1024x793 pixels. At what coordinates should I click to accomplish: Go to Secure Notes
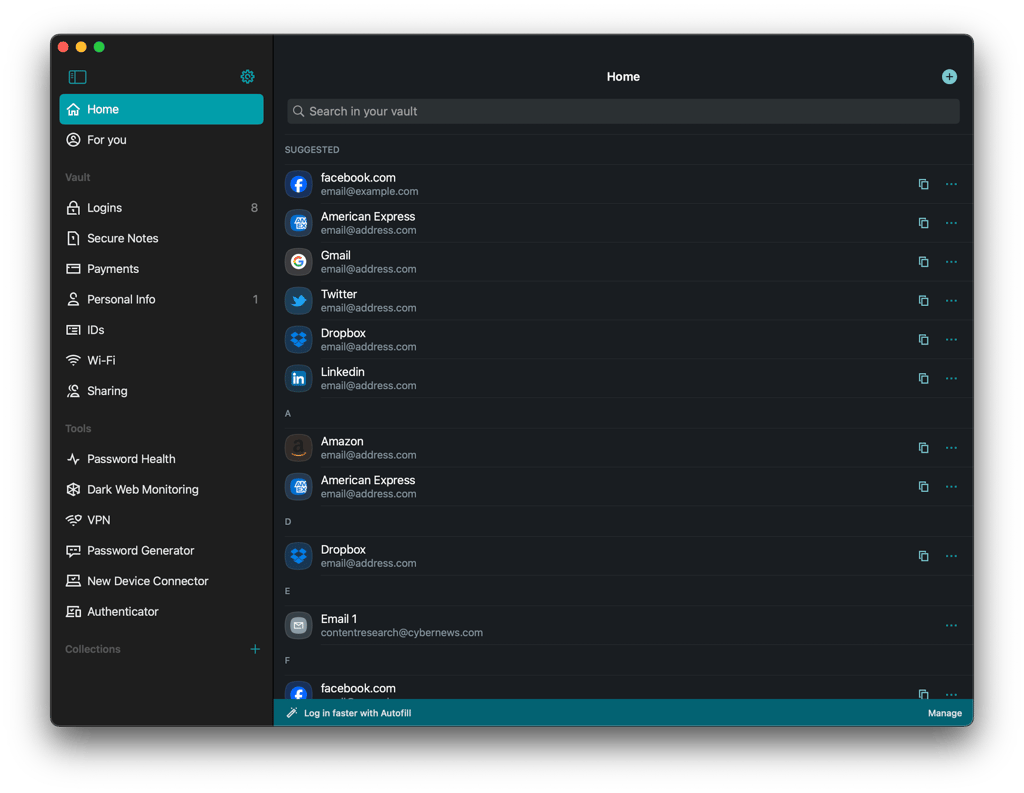point(161,238)
